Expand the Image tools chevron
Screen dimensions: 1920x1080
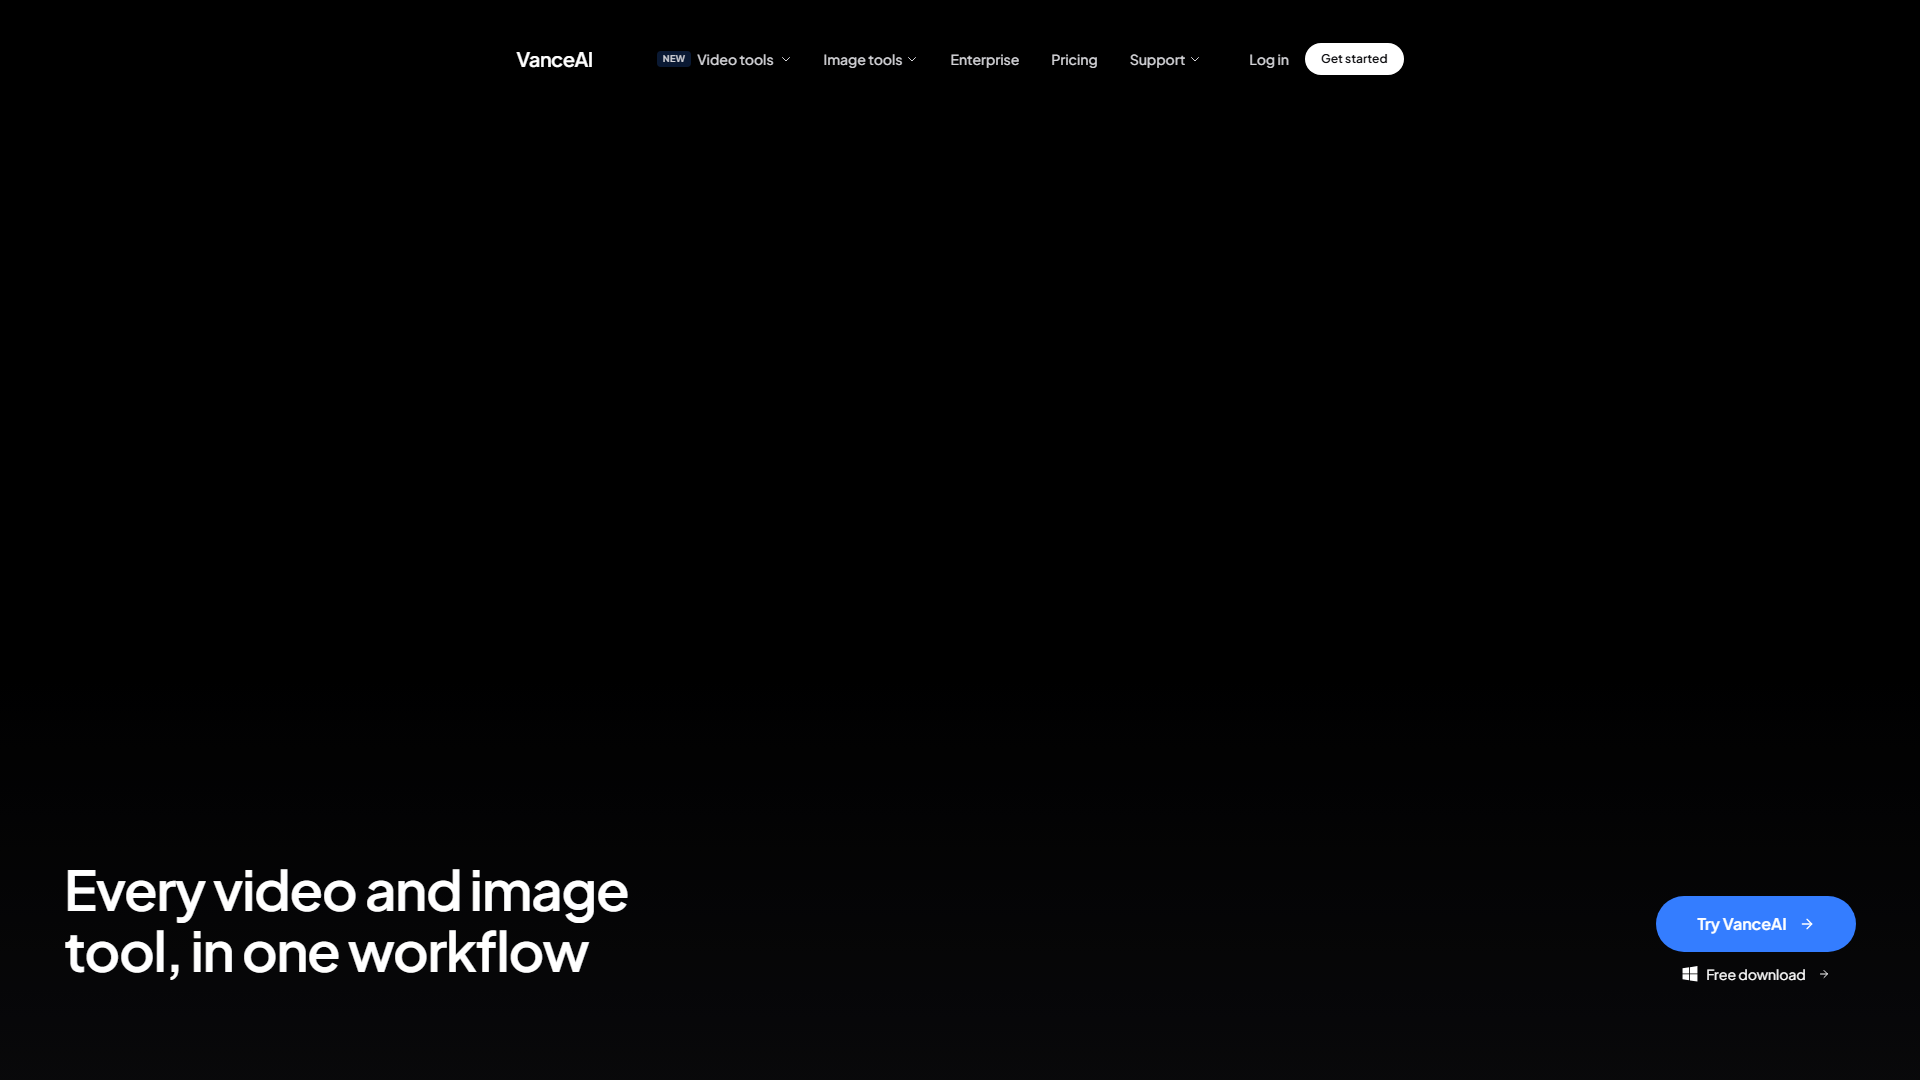coord(912,60)
